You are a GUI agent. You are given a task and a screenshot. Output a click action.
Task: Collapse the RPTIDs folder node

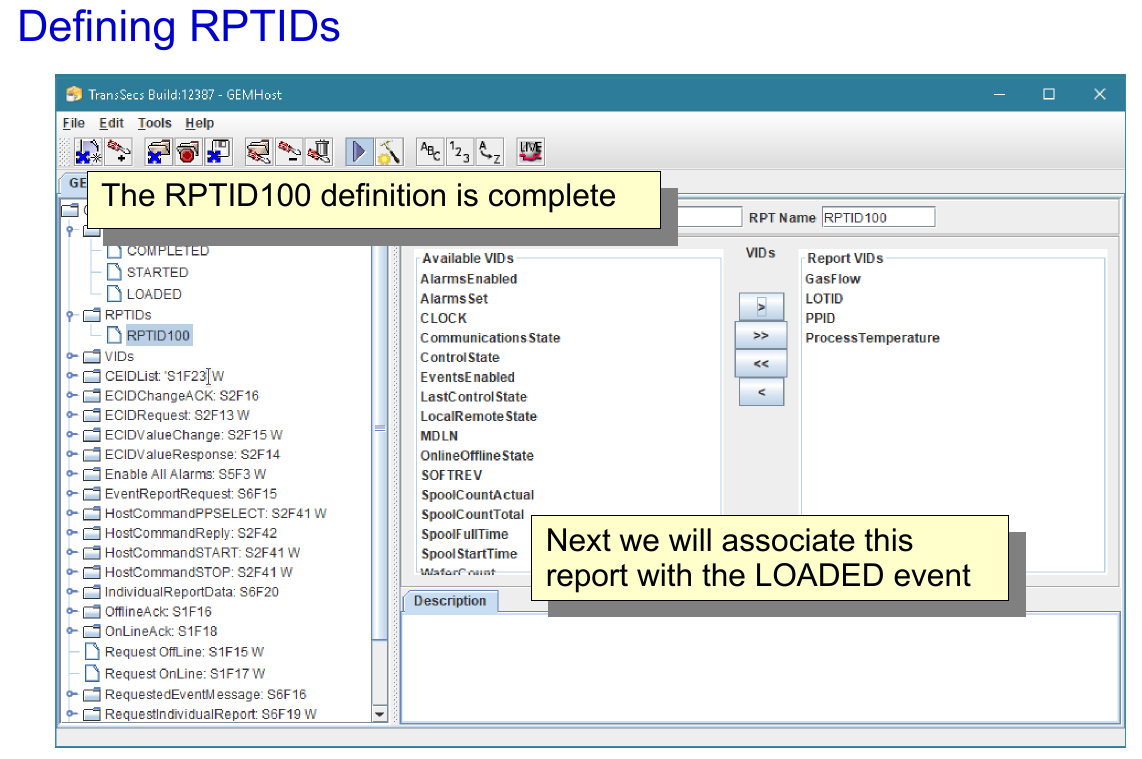tap(71, 315)
